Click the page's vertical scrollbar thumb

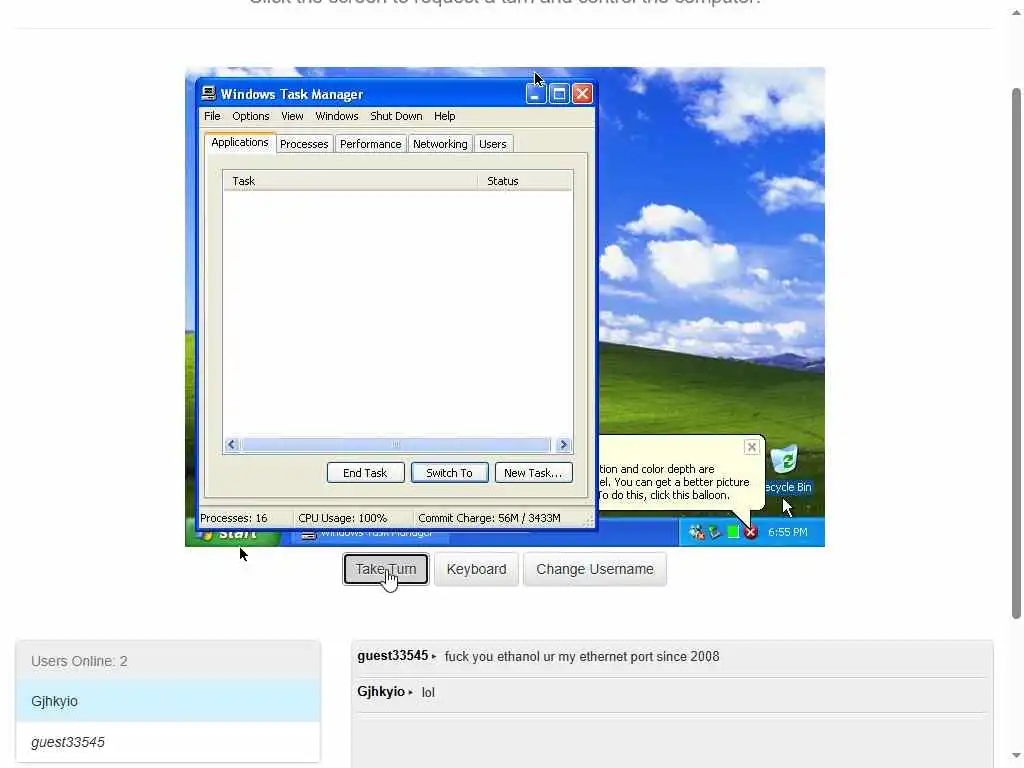1016,353
